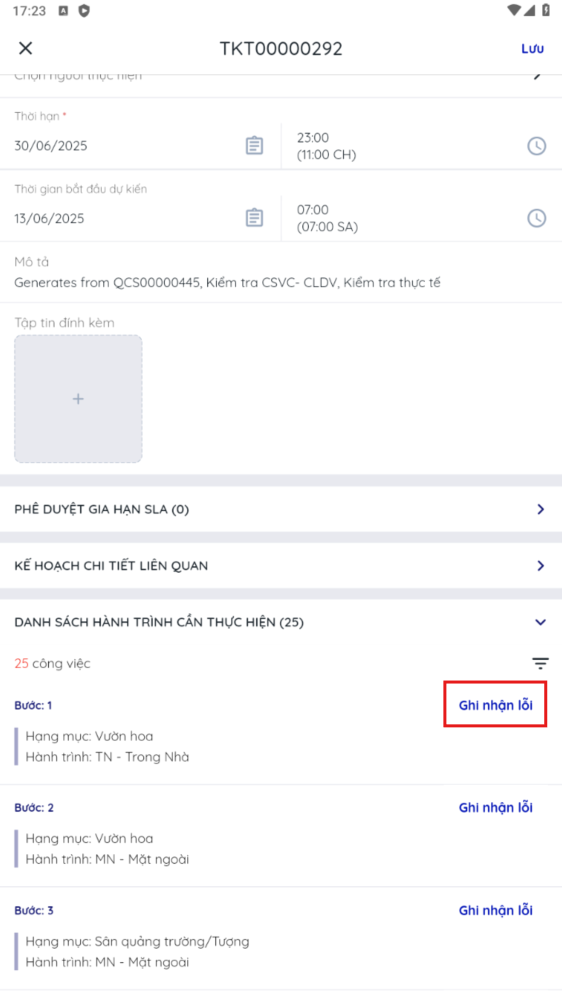562x1000 pixels.
Task: Open clock icon for 07:00 start time
Action: click(x=536, y=218)
